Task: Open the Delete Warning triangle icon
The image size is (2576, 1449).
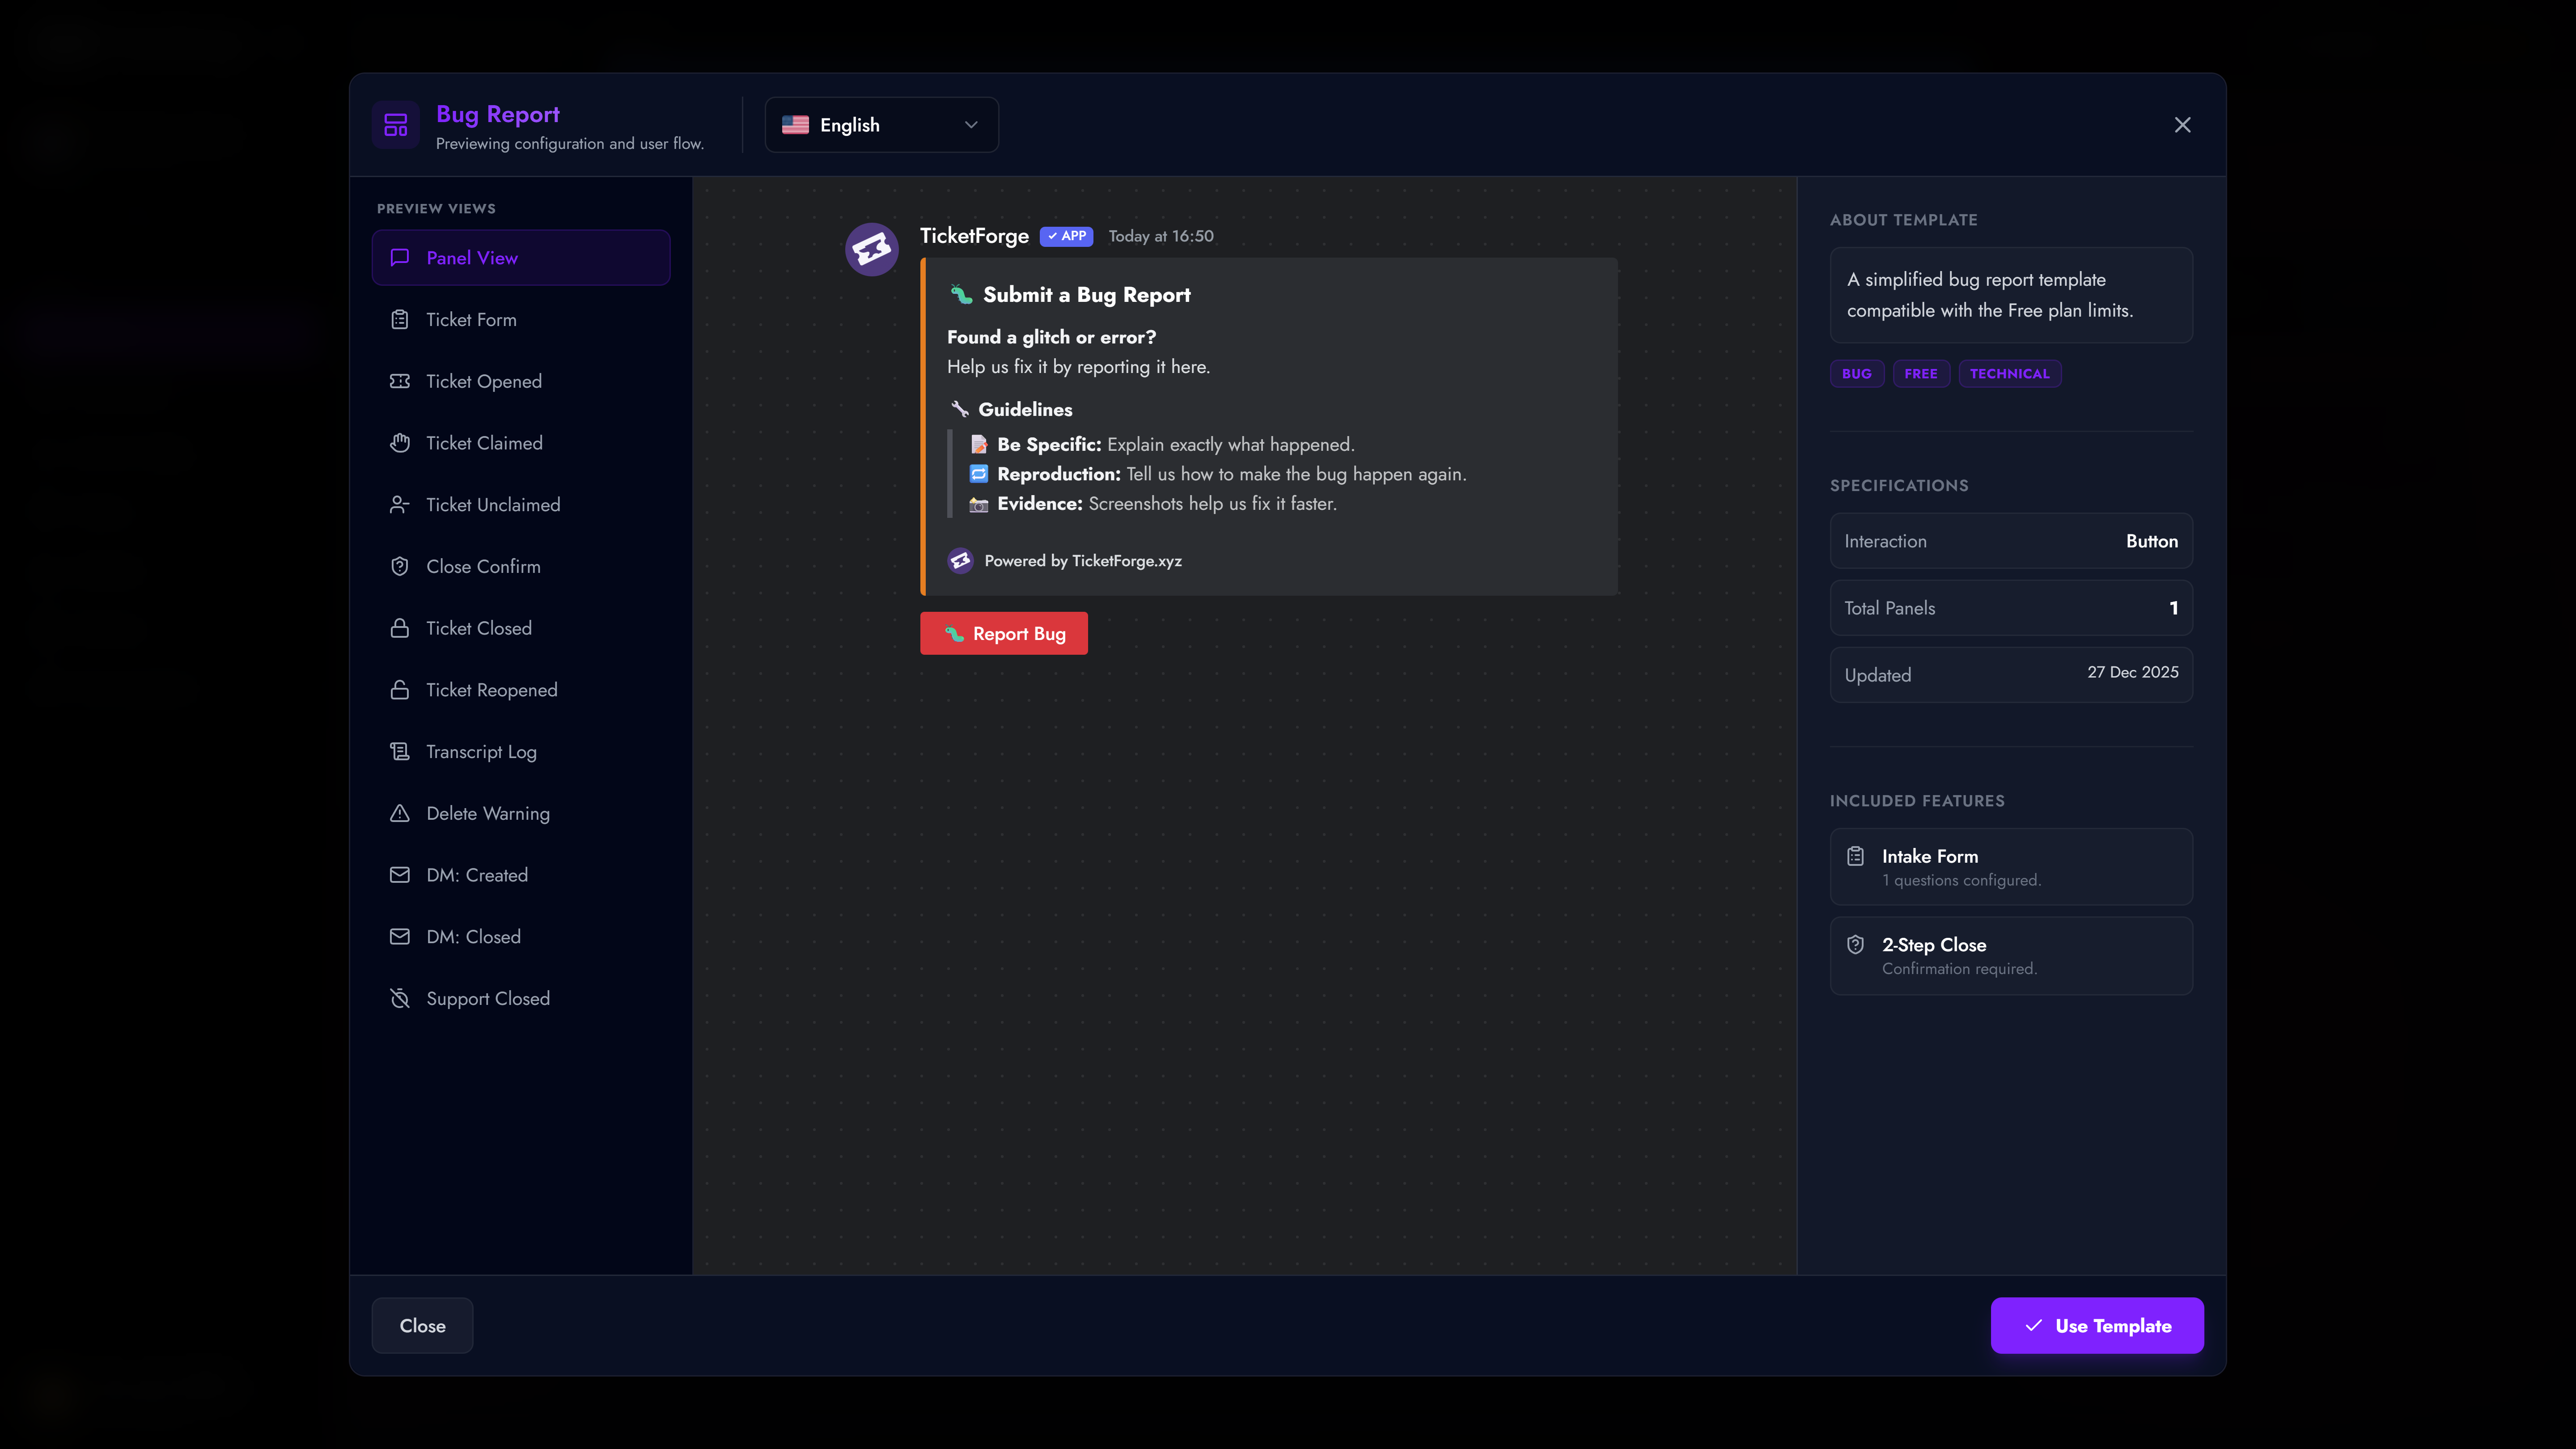Action: click(x=400, y=813)
